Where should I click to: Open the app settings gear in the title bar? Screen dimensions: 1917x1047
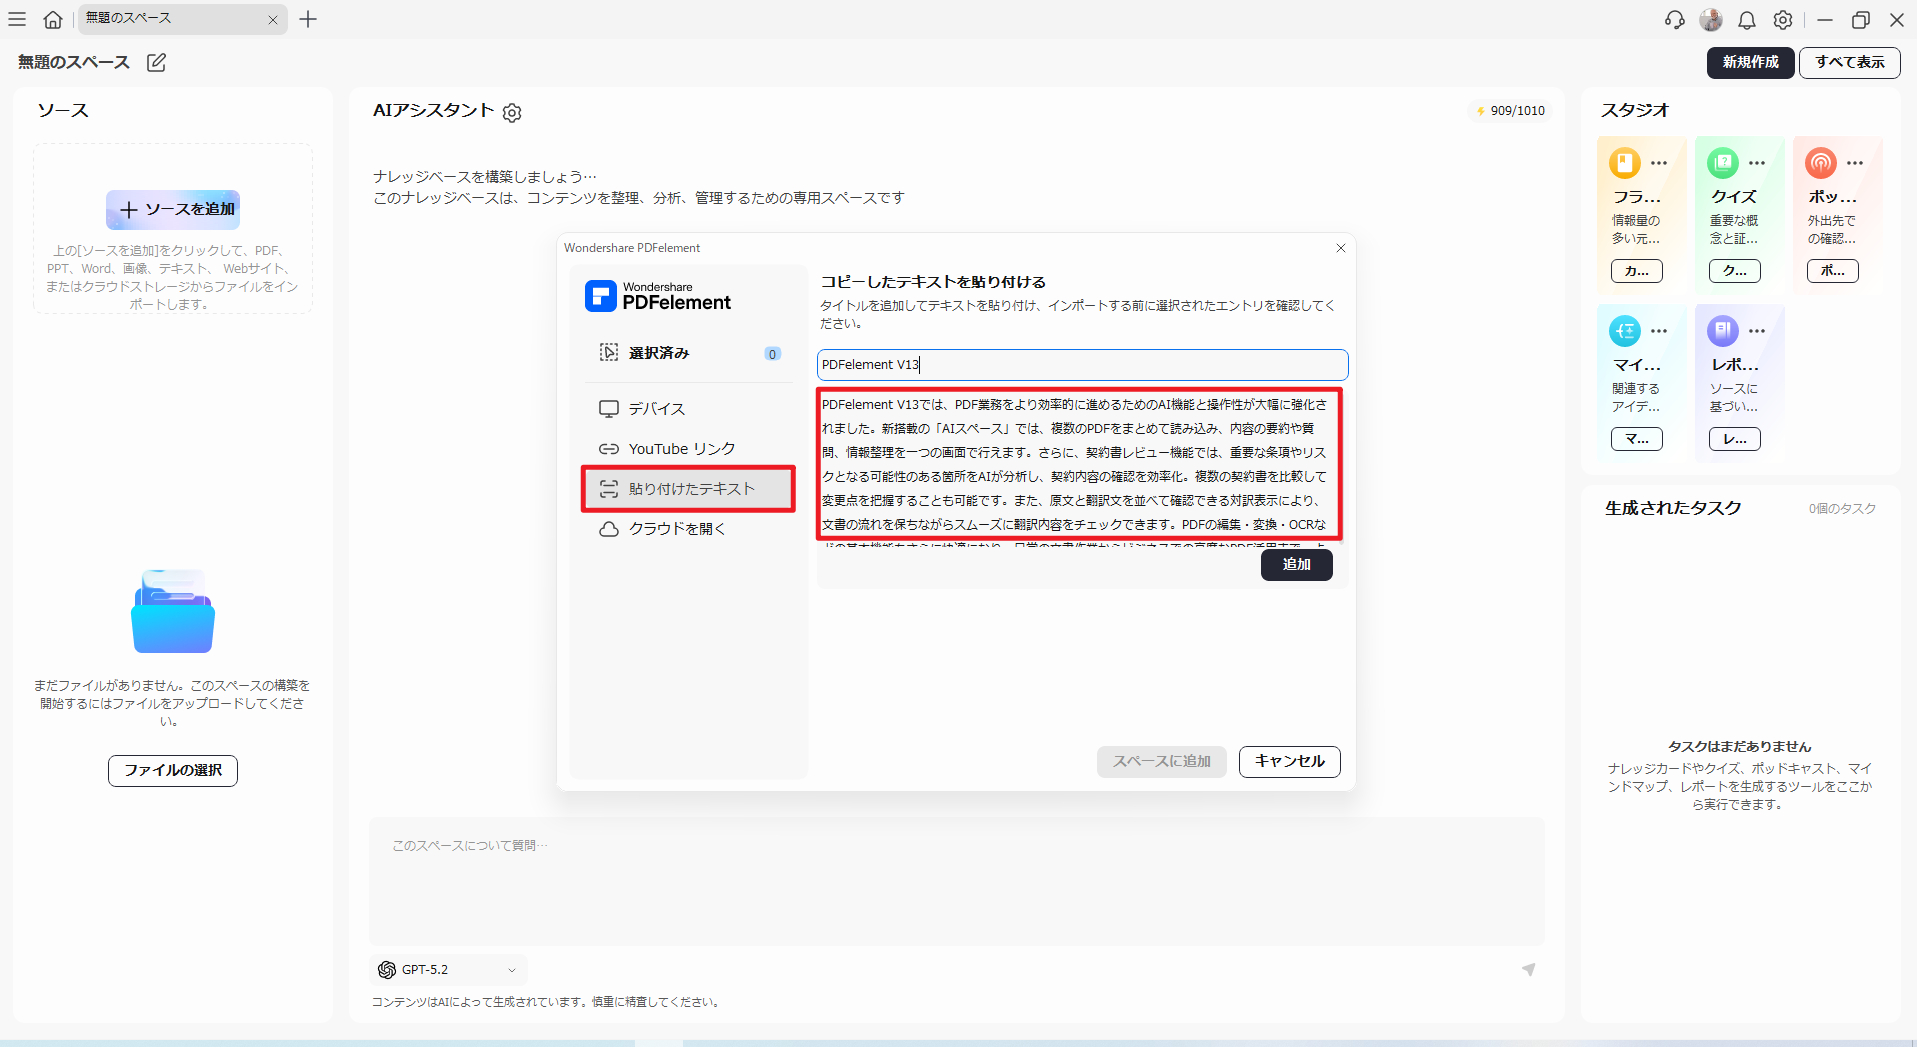(1783, 20)
